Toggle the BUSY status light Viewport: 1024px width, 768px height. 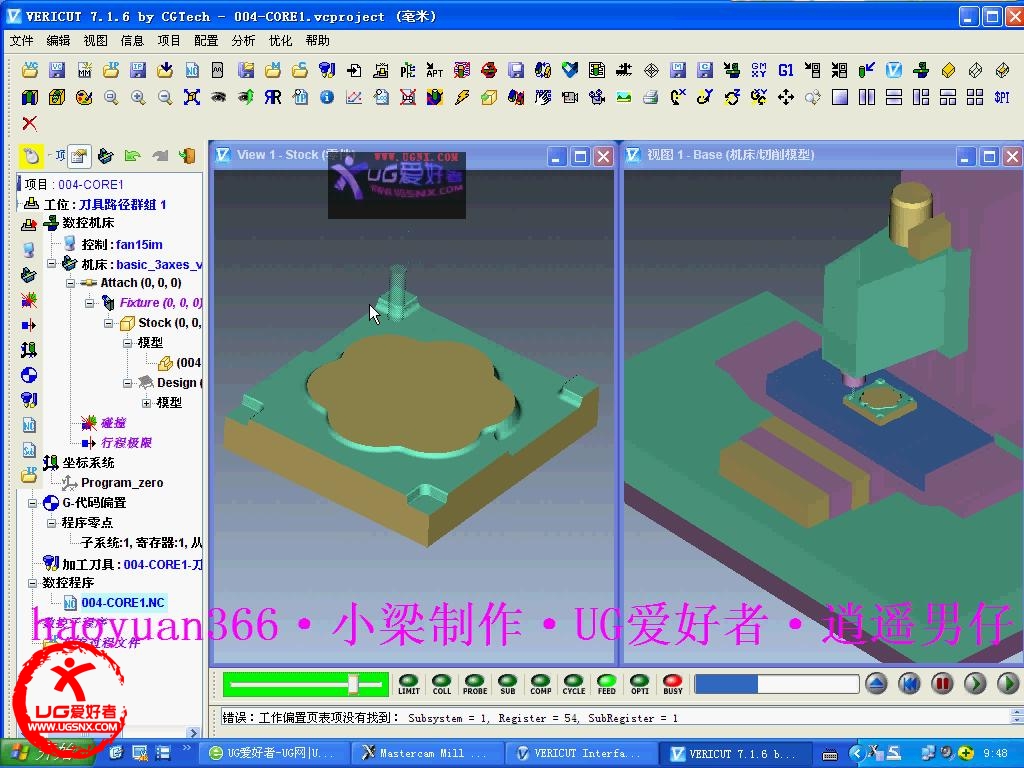pos(673,684)
